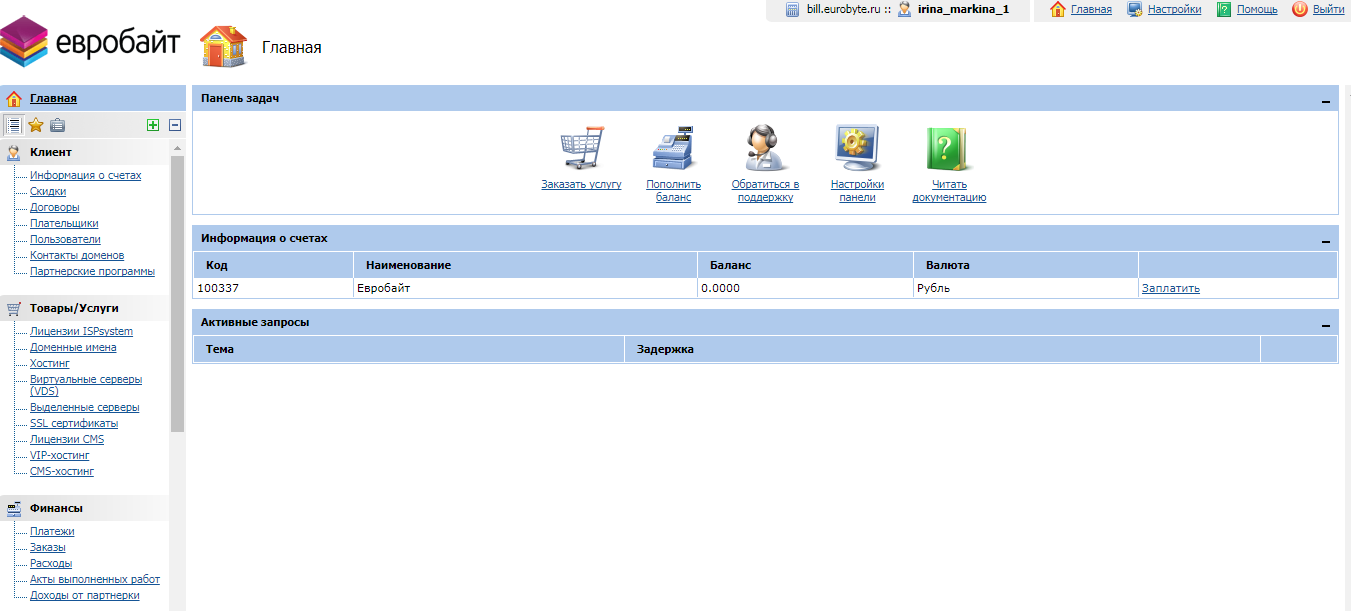Open Скидки in the sidebar
Image resolution: width=1351 pixels, height=611 pixels.
[48, 191]
